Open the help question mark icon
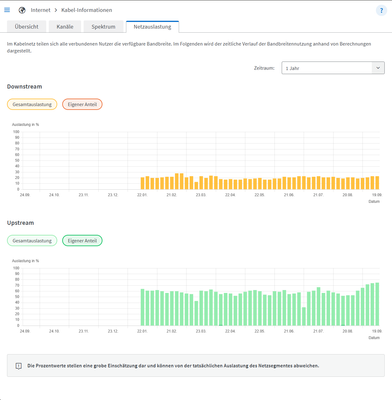Image resolution: width=392 pixels, height=400 pixels. (x=381, y=10)
